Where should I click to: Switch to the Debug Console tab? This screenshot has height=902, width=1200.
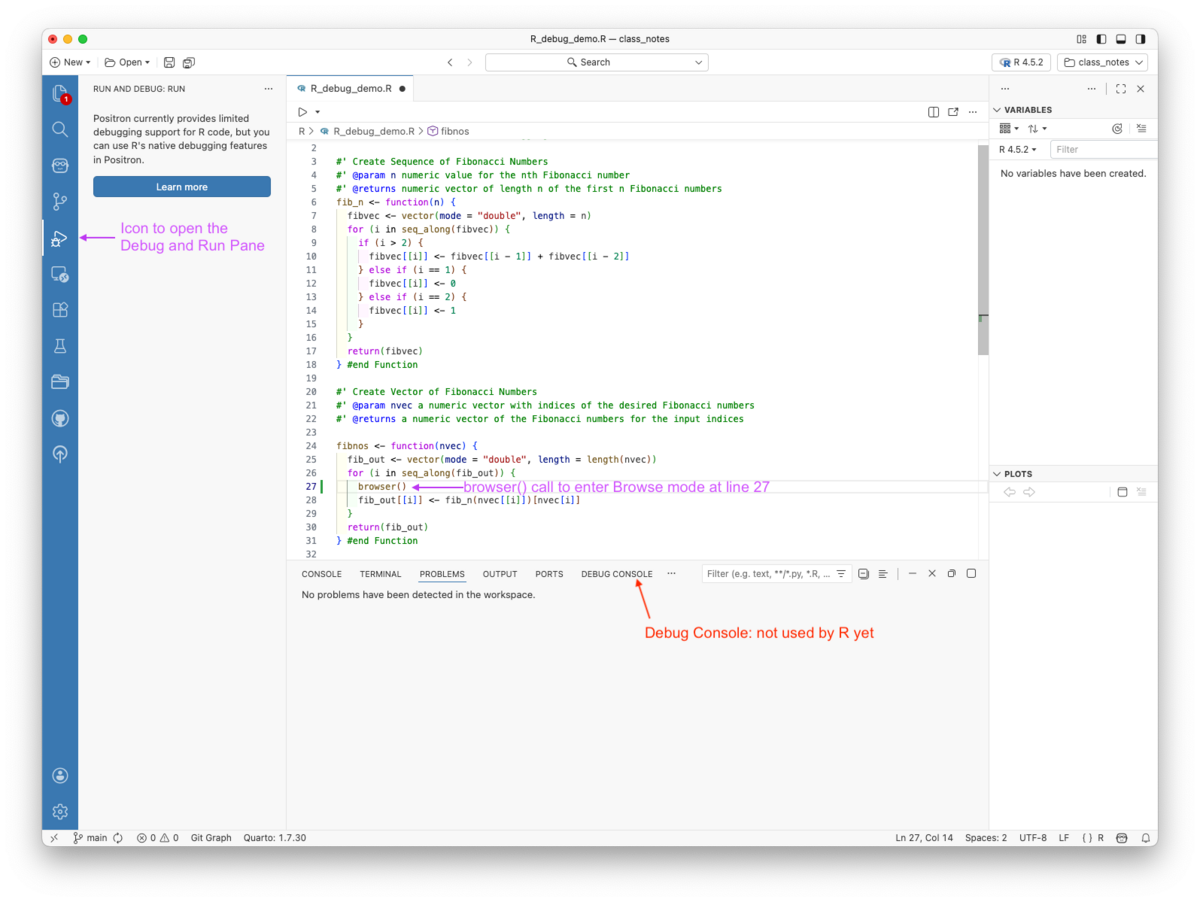[x=616, y=574]
